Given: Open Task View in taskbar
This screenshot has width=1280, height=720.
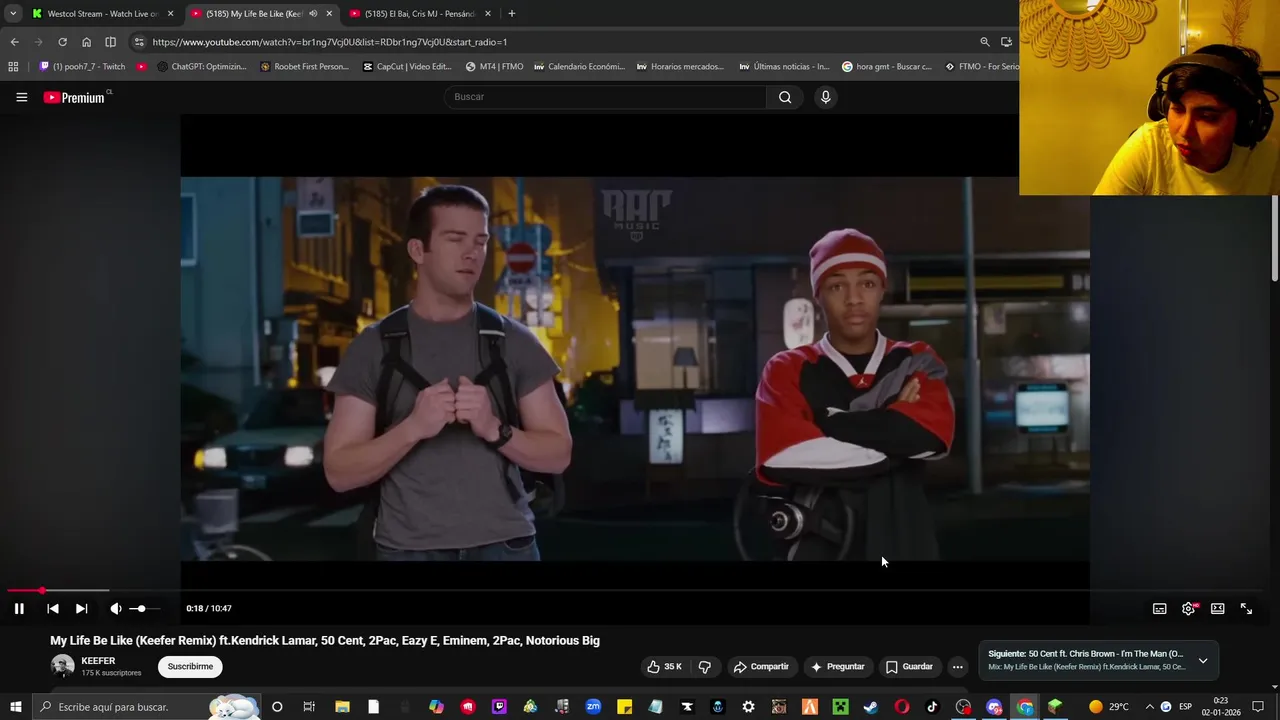Looking at the screenshot, I should [309, 707].
